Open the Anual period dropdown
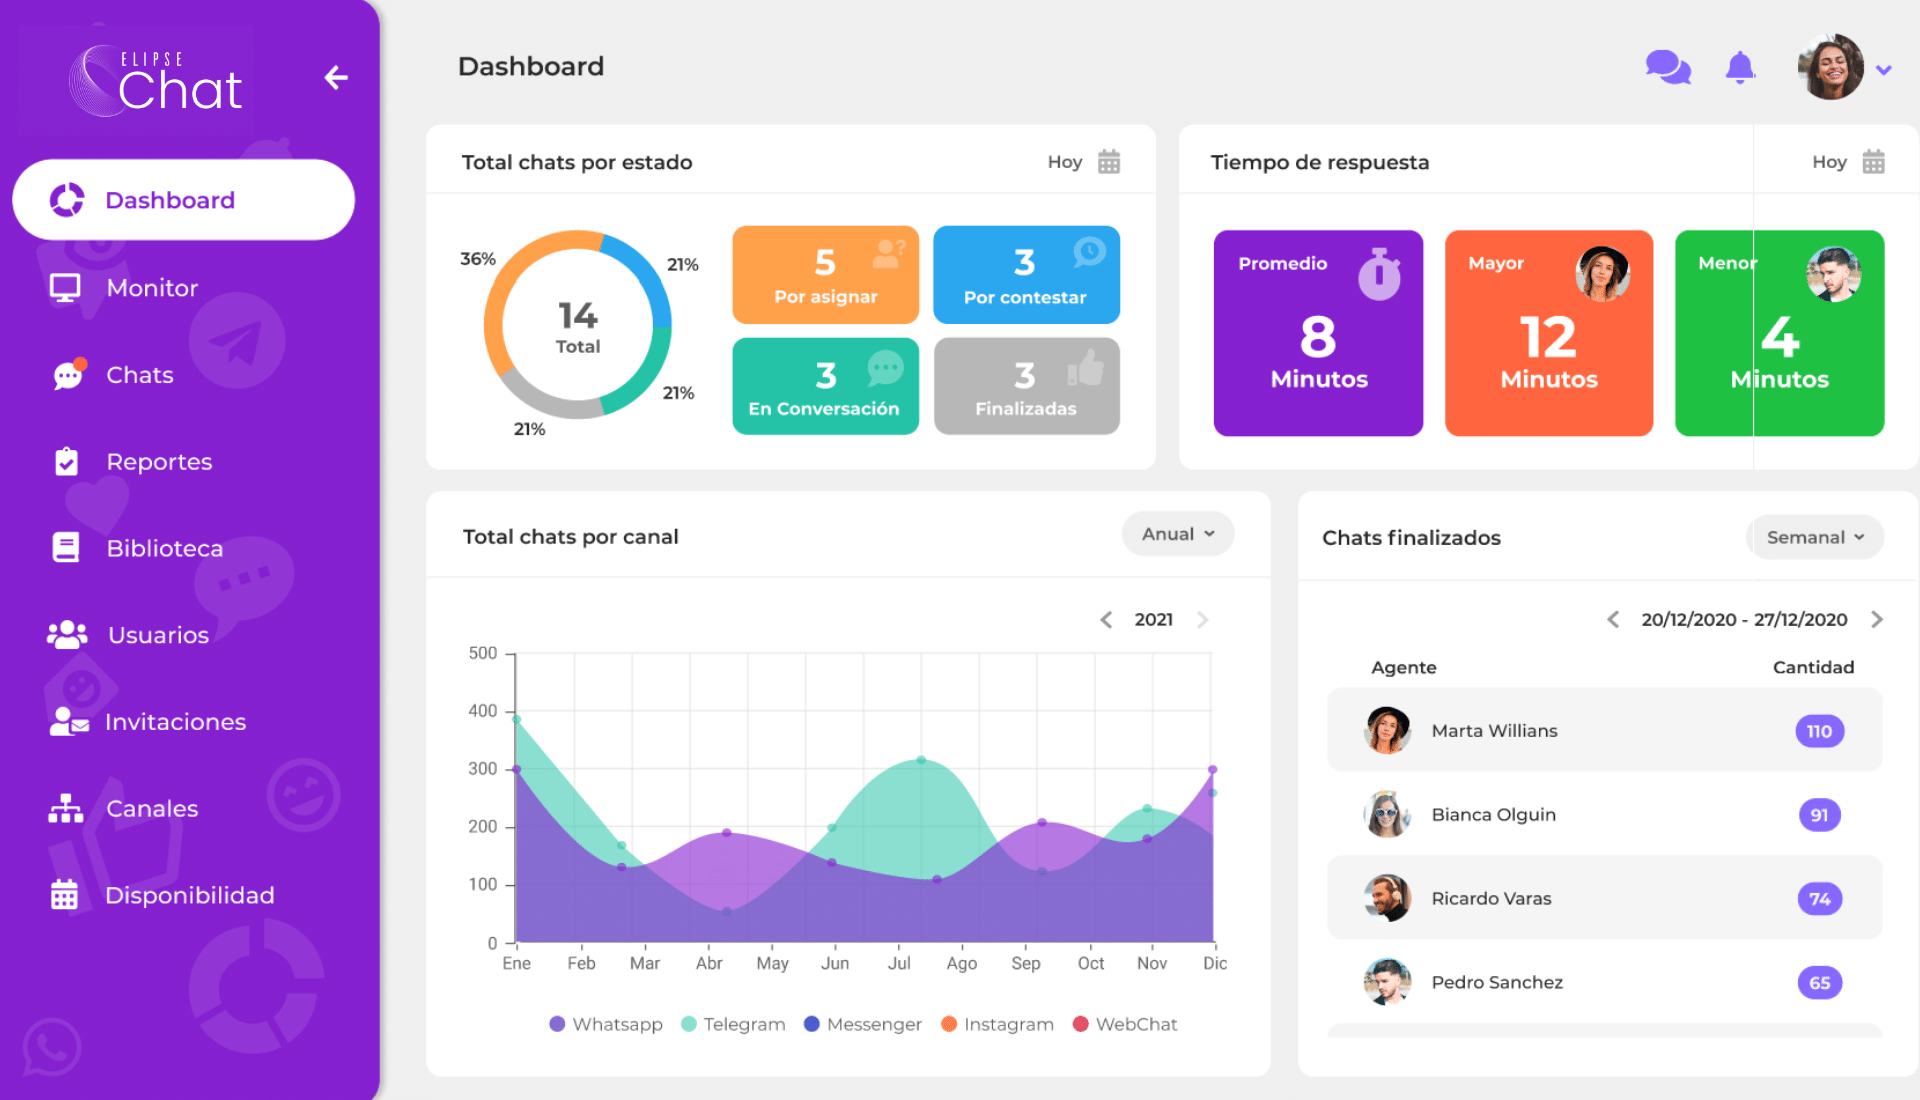 [1177, 534]
